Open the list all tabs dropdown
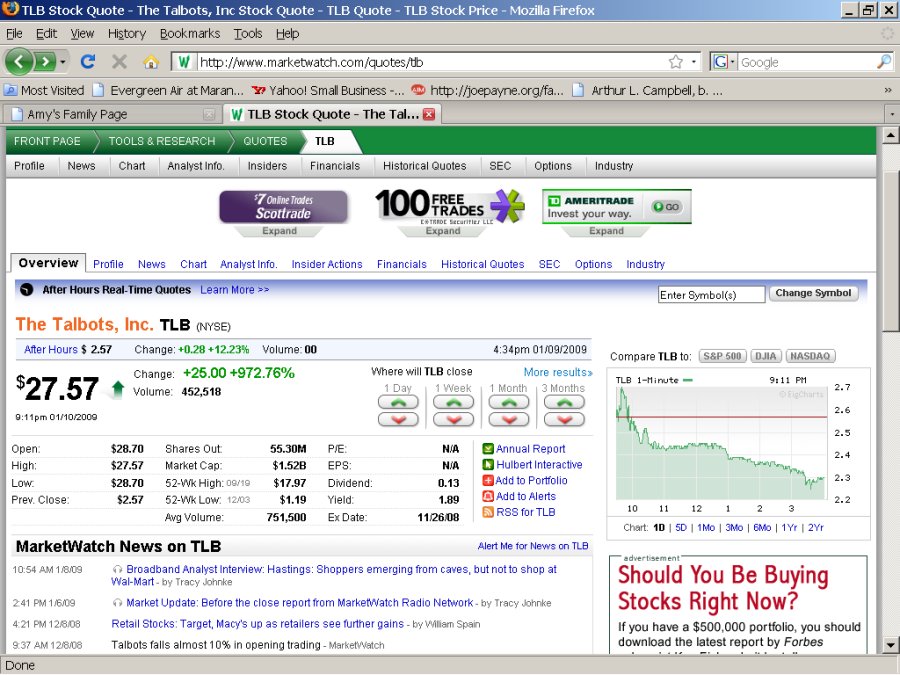This screenshot has height=675, width=900. click(891, 114)
